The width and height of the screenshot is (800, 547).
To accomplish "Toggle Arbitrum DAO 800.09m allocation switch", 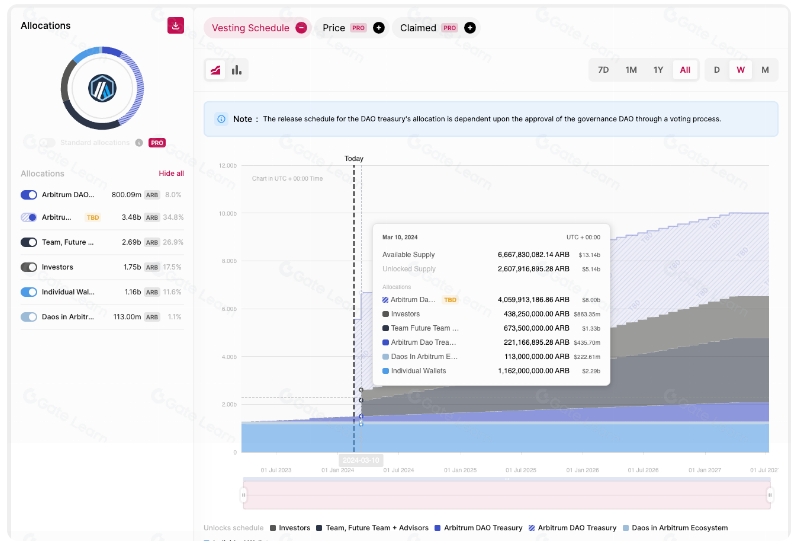I will (x=29, y=194).
